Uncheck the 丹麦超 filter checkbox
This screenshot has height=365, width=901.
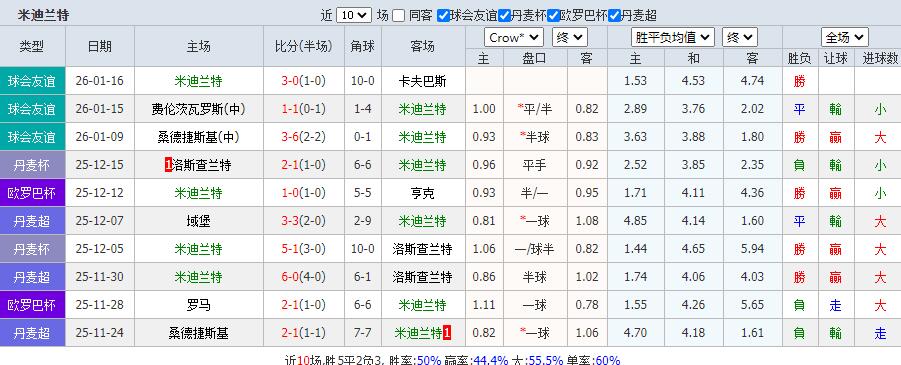click(614, 16)
